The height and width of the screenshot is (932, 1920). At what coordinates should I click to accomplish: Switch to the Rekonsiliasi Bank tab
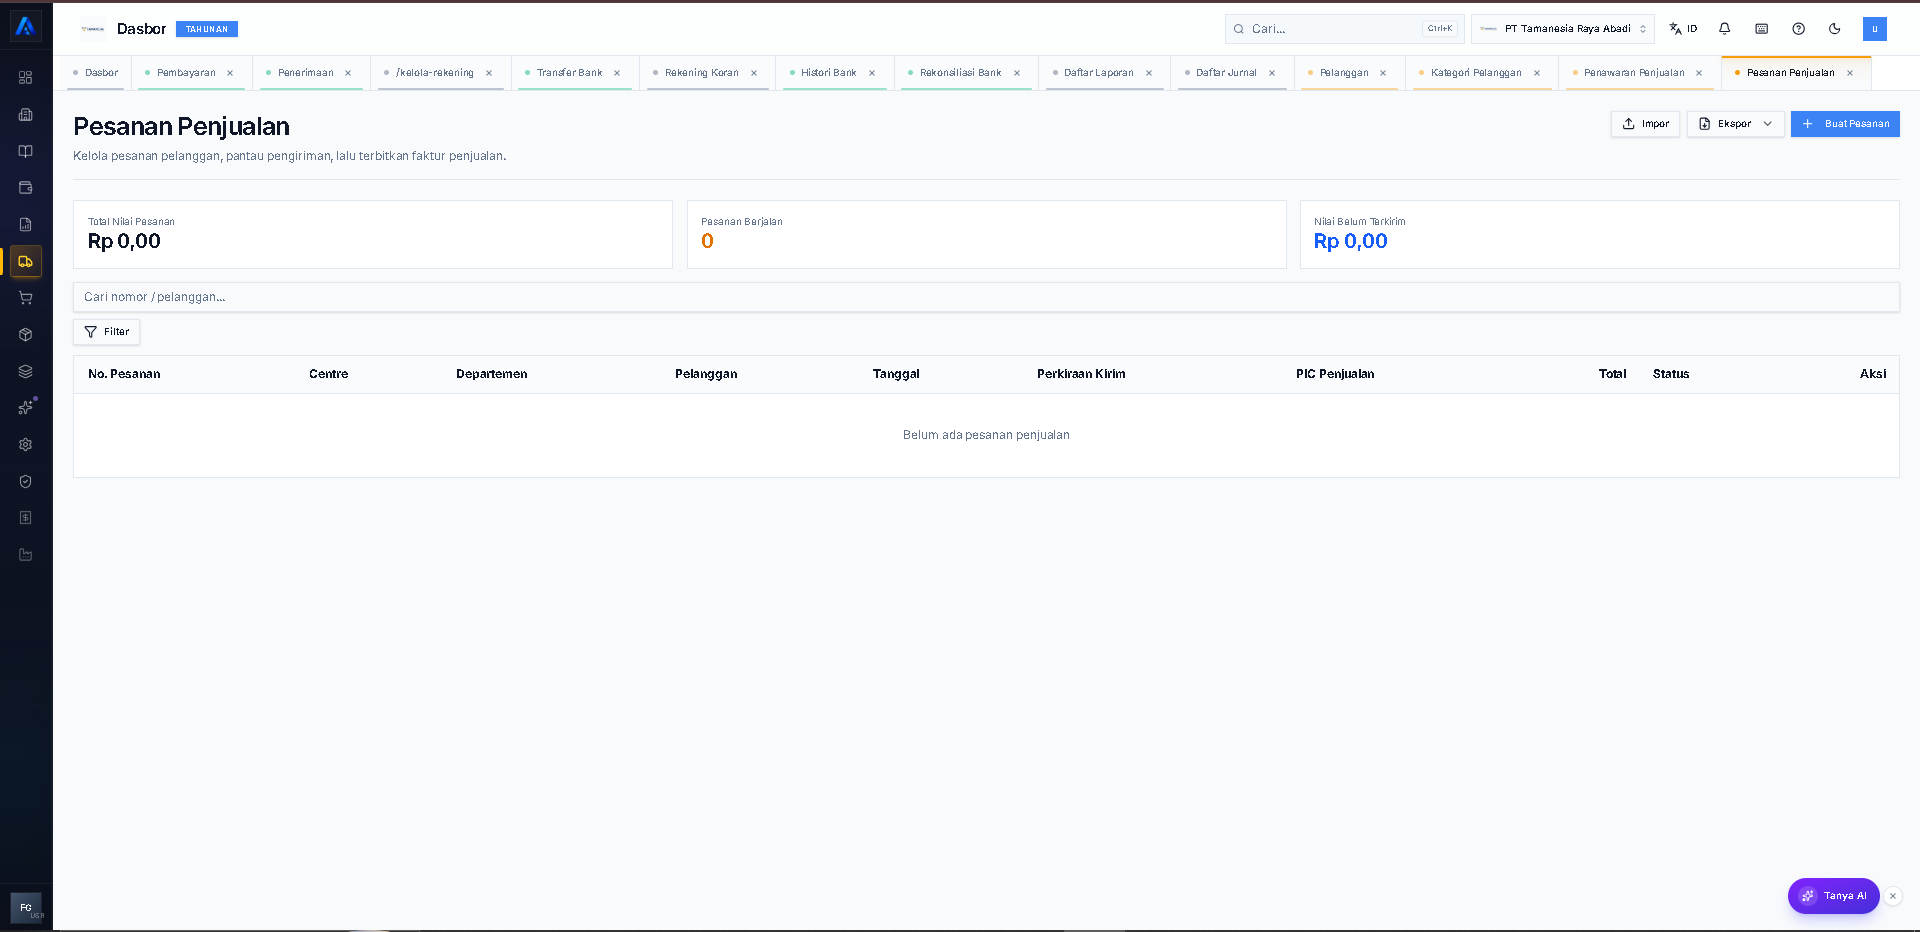coord(960,73)
